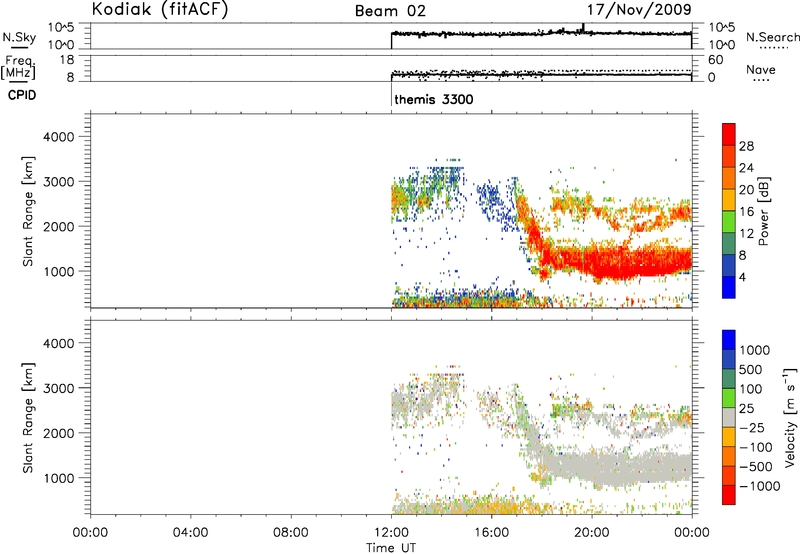The width and height of the screenshot is (800, 554).
Task: Click the '1000' tick on the Velocity colorbar
Action: pyautogui.click(x=755, y=350)
